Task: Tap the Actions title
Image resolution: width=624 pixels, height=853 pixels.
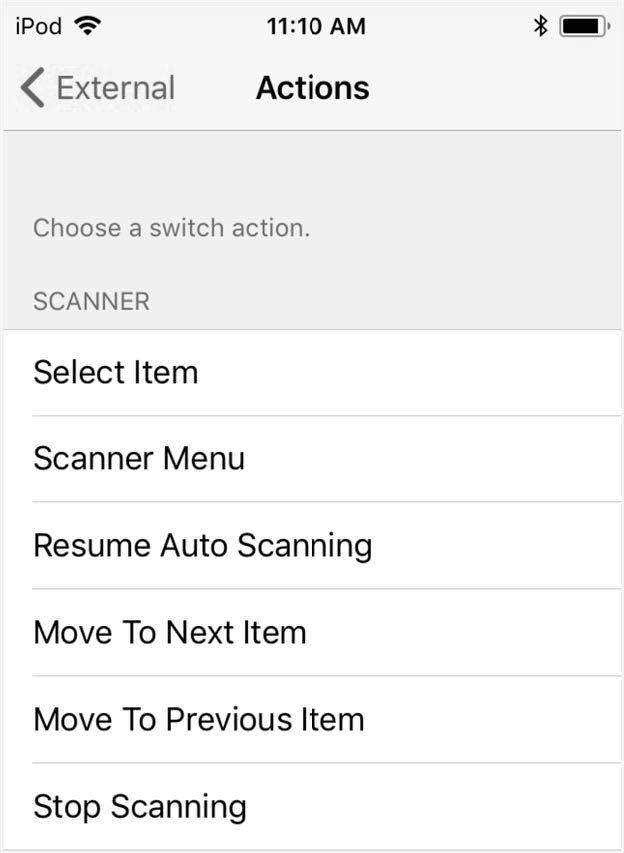Action: click(x=313, y=88)
